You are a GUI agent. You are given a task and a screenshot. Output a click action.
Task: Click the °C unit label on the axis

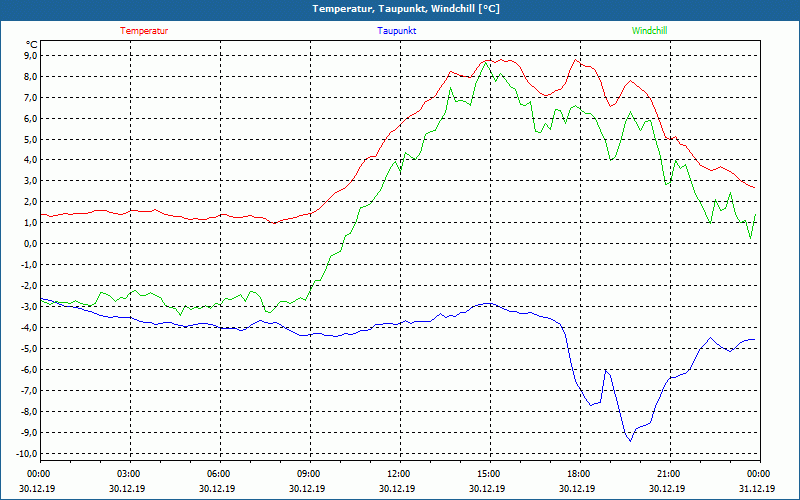pyautogui.click(x=32, y=45)
